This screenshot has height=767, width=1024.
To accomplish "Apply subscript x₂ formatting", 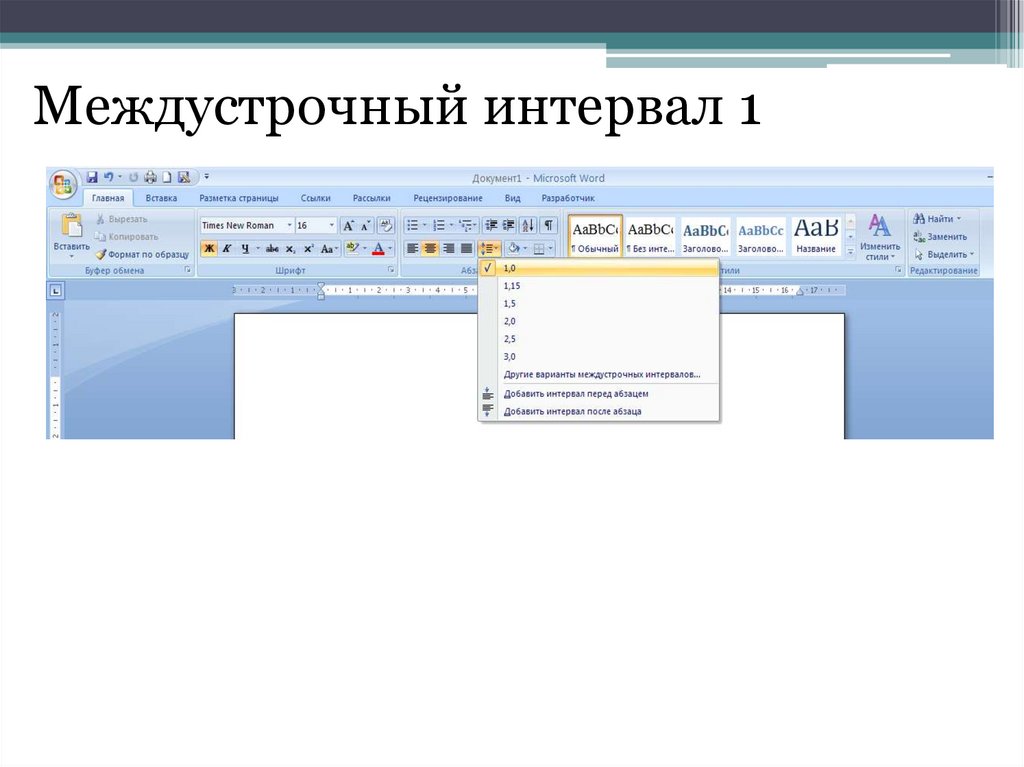I will click(x=291, y=249).
